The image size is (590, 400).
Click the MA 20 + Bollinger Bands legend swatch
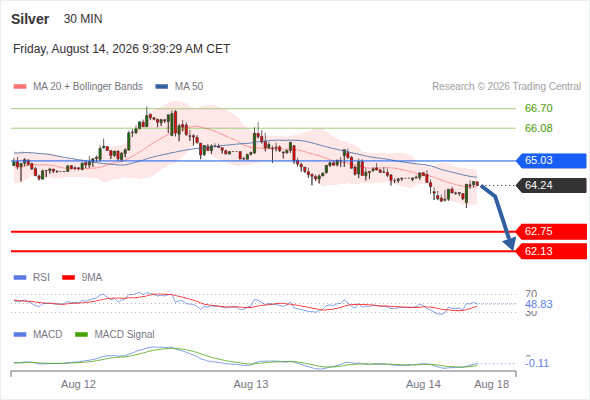click(20, 87)
